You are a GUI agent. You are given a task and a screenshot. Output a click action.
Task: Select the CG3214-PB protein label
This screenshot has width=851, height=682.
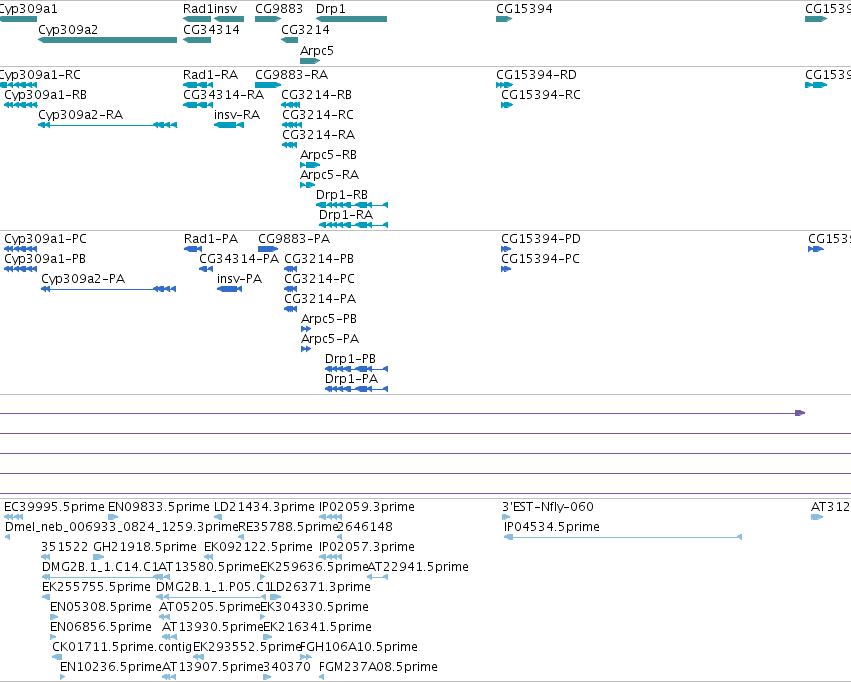(x=319, y=258)
